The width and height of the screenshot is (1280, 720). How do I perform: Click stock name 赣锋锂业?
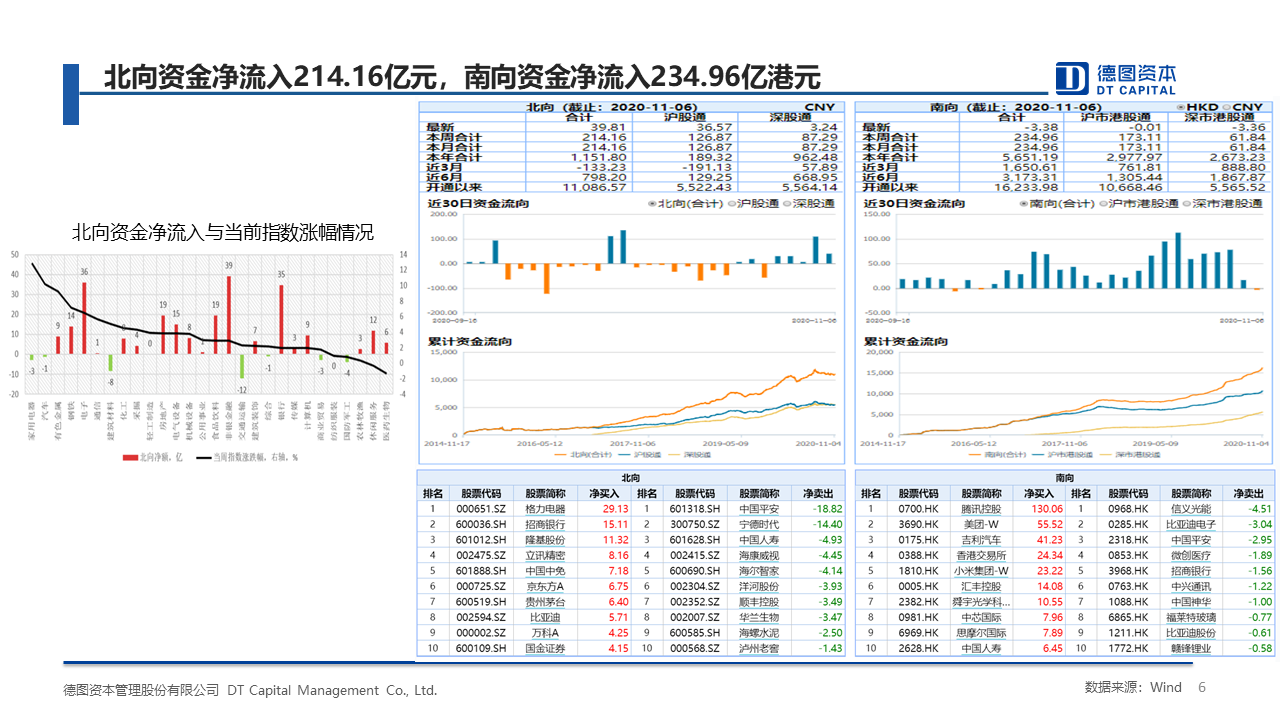(x=1191, y=649)
